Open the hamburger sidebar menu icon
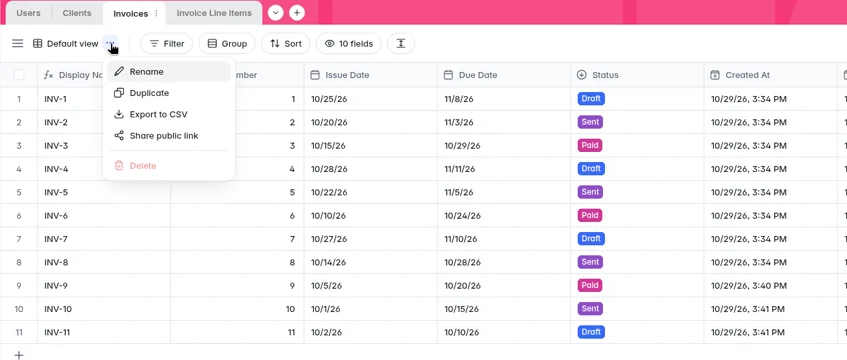Image resolution: width=847 pixels, height=360 pixels. (x=18, y=43)
